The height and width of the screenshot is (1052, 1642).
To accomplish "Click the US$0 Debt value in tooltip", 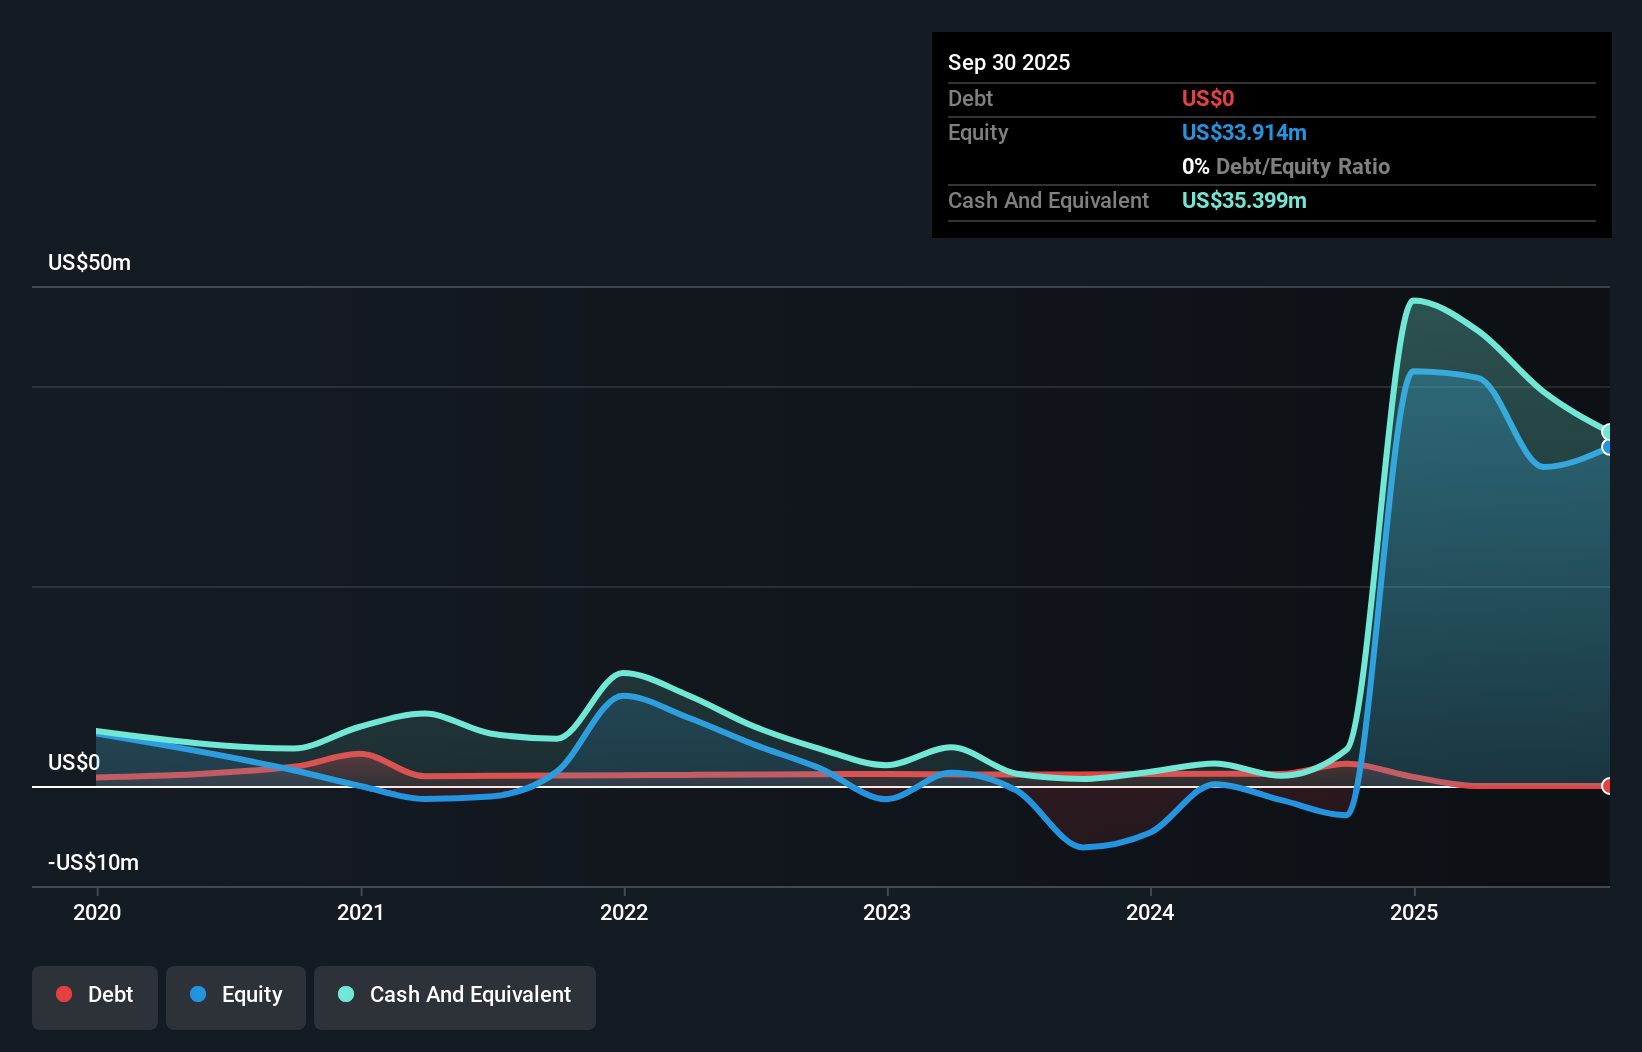I will 1208,98.
